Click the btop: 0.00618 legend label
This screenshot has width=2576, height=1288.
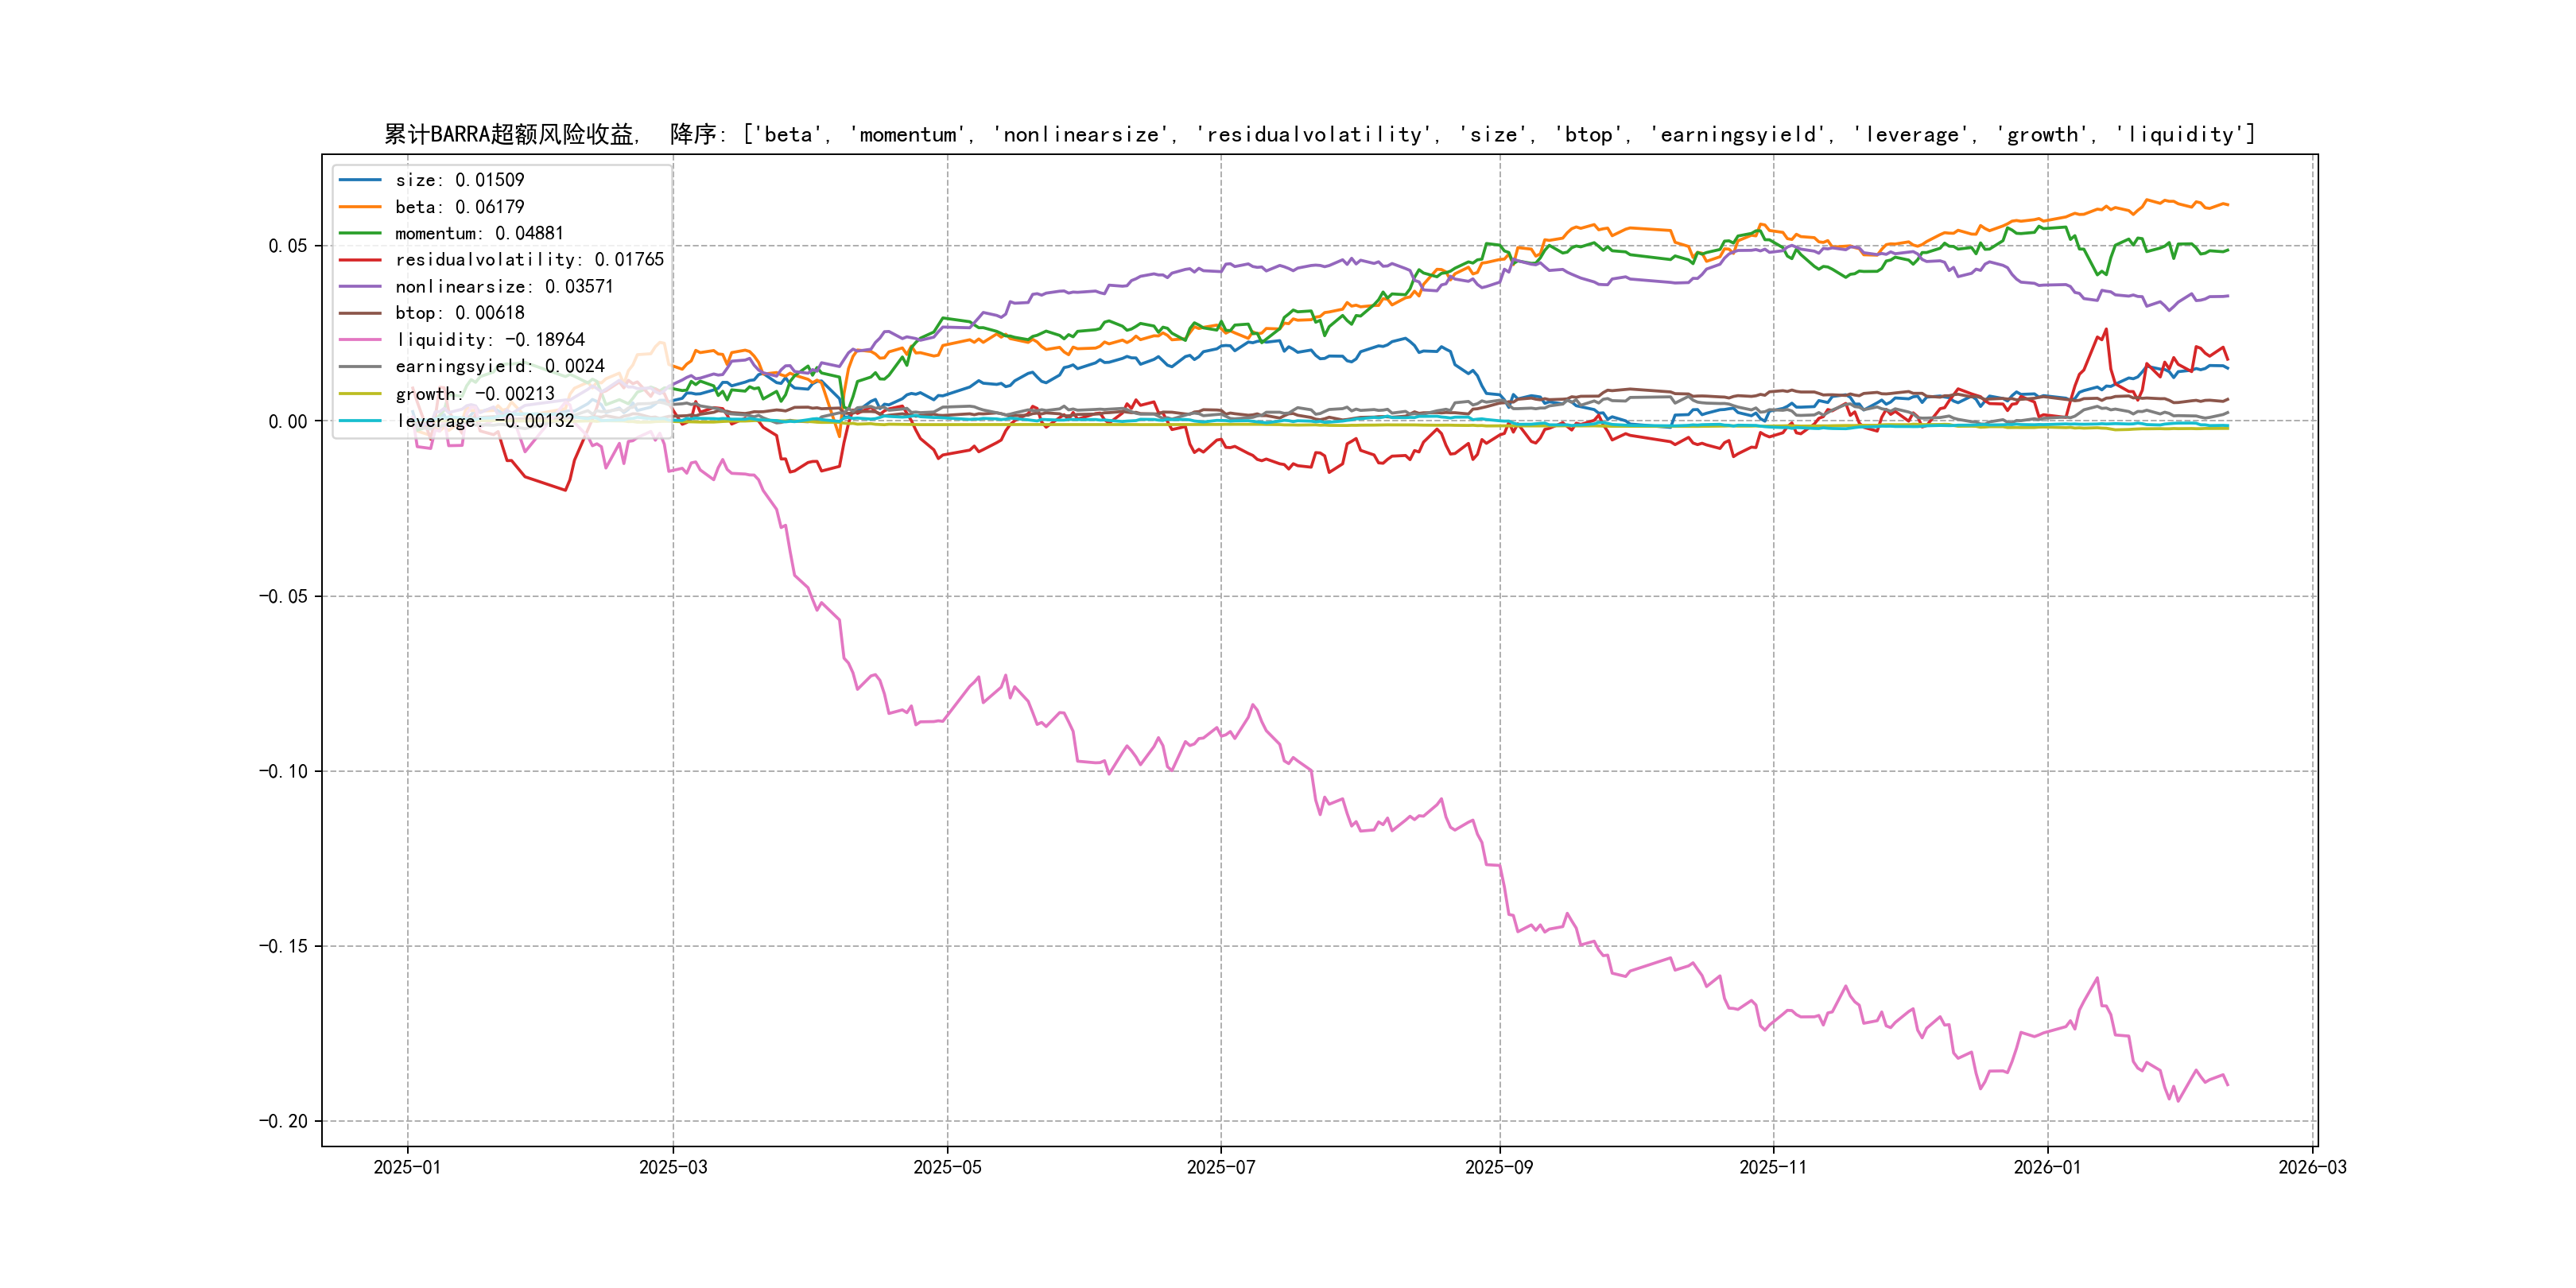click(459, 313)
